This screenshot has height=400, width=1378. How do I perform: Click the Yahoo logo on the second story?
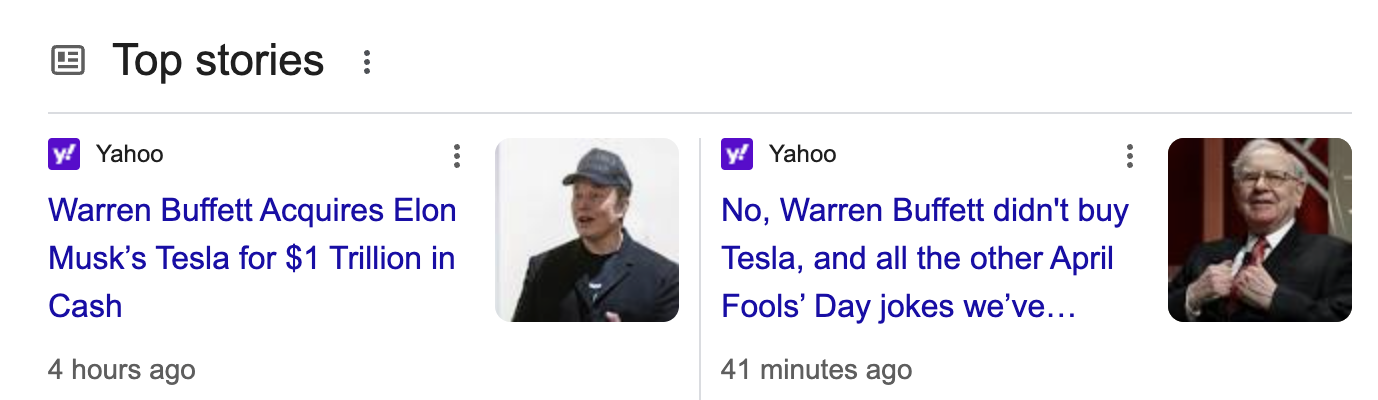(x=737, y=155)
